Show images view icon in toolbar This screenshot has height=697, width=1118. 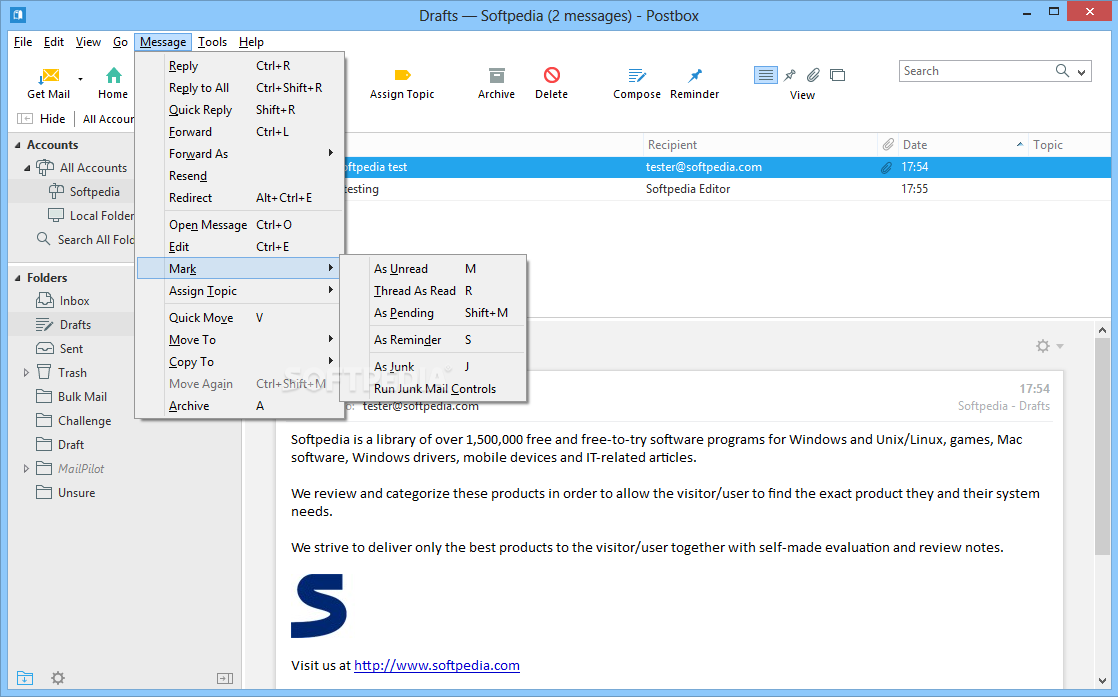click(x=838, y=75)
